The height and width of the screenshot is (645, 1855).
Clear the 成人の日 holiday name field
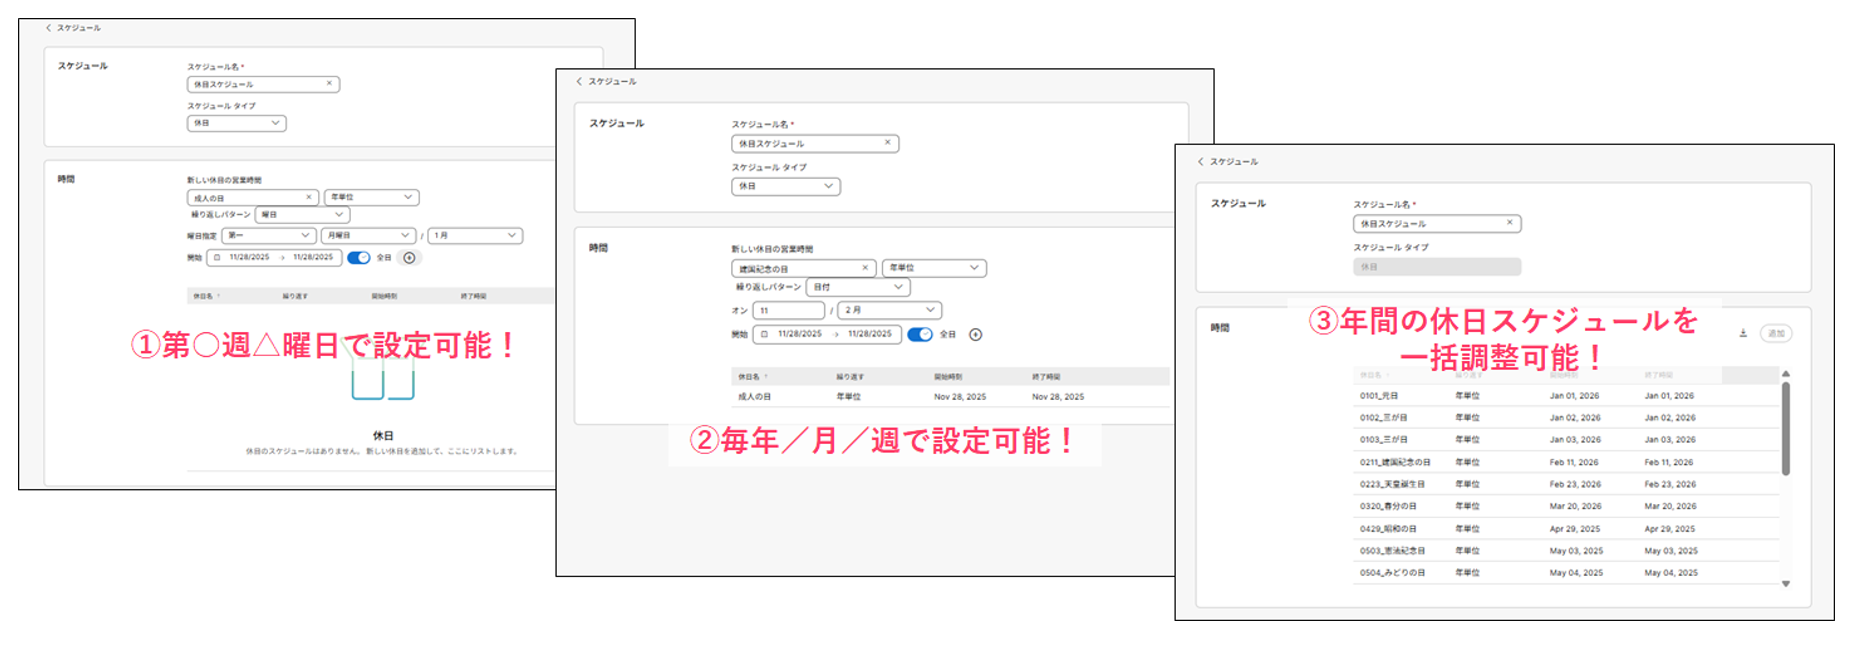(308, 198)
